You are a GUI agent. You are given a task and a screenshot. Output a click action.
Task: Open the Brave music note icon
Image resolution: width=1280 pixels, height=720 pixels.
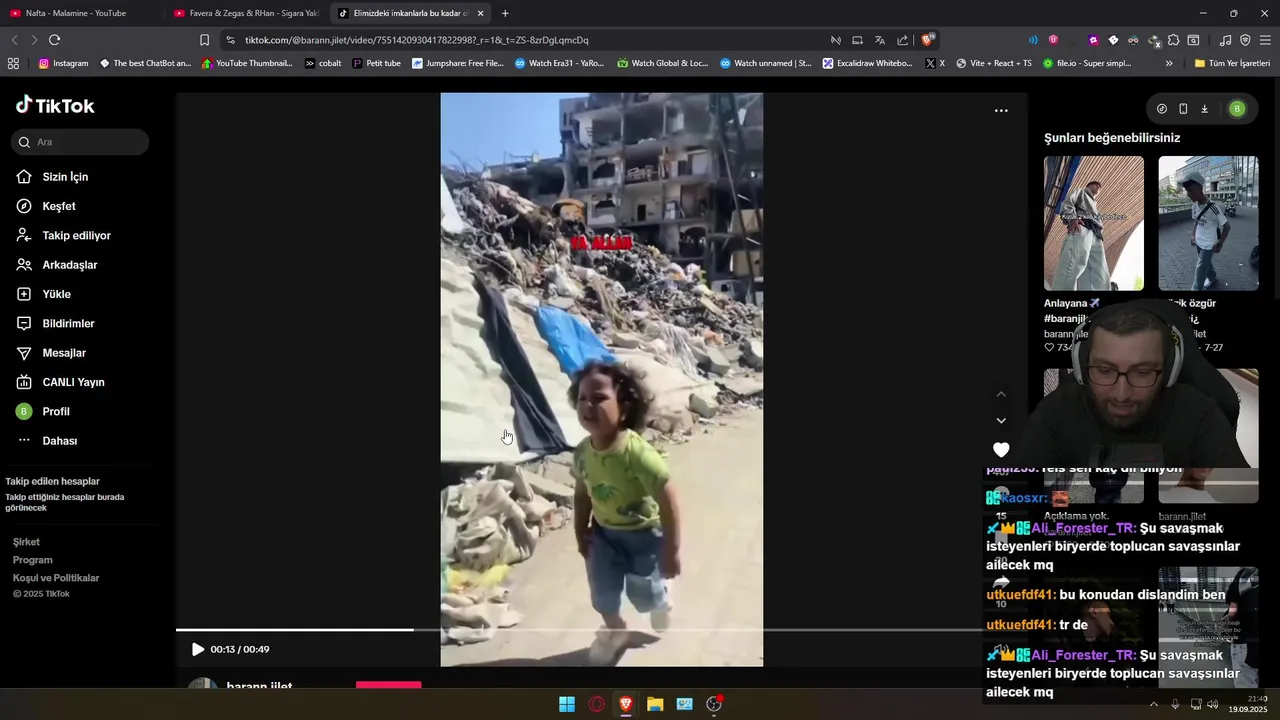pyautogui.click(x=1226, y=40)
